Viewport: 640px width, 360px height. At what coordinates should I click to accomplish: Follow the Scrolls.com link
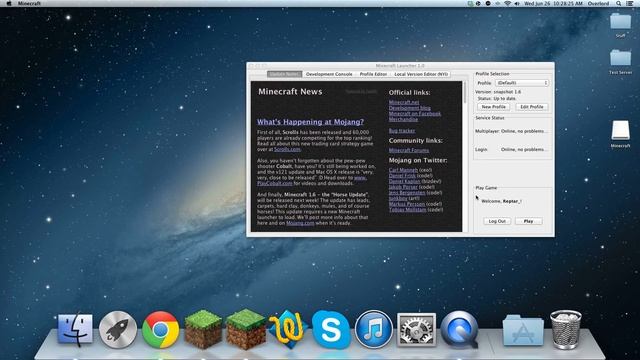pyautogui.click(x=287, y=149)
